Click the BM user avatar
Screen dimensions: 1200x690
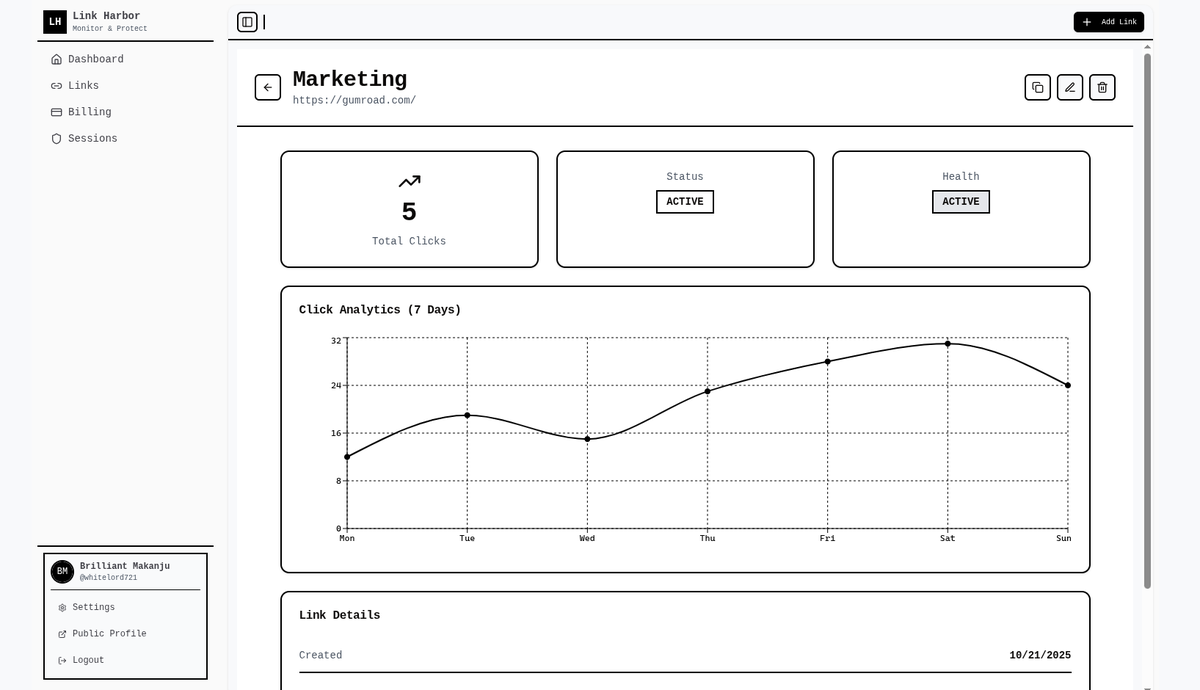tap(62, 571)
